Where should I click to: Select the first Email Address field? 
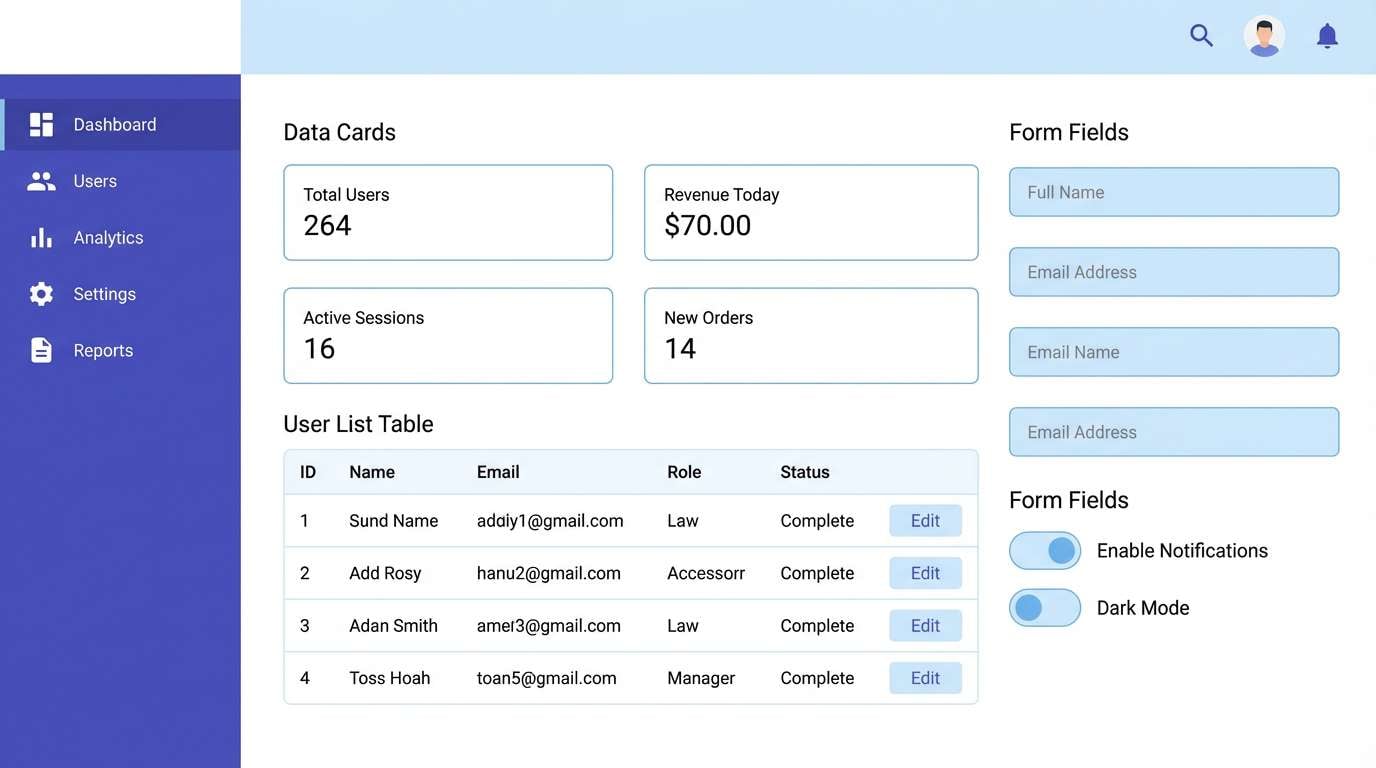click(1174, 271)
